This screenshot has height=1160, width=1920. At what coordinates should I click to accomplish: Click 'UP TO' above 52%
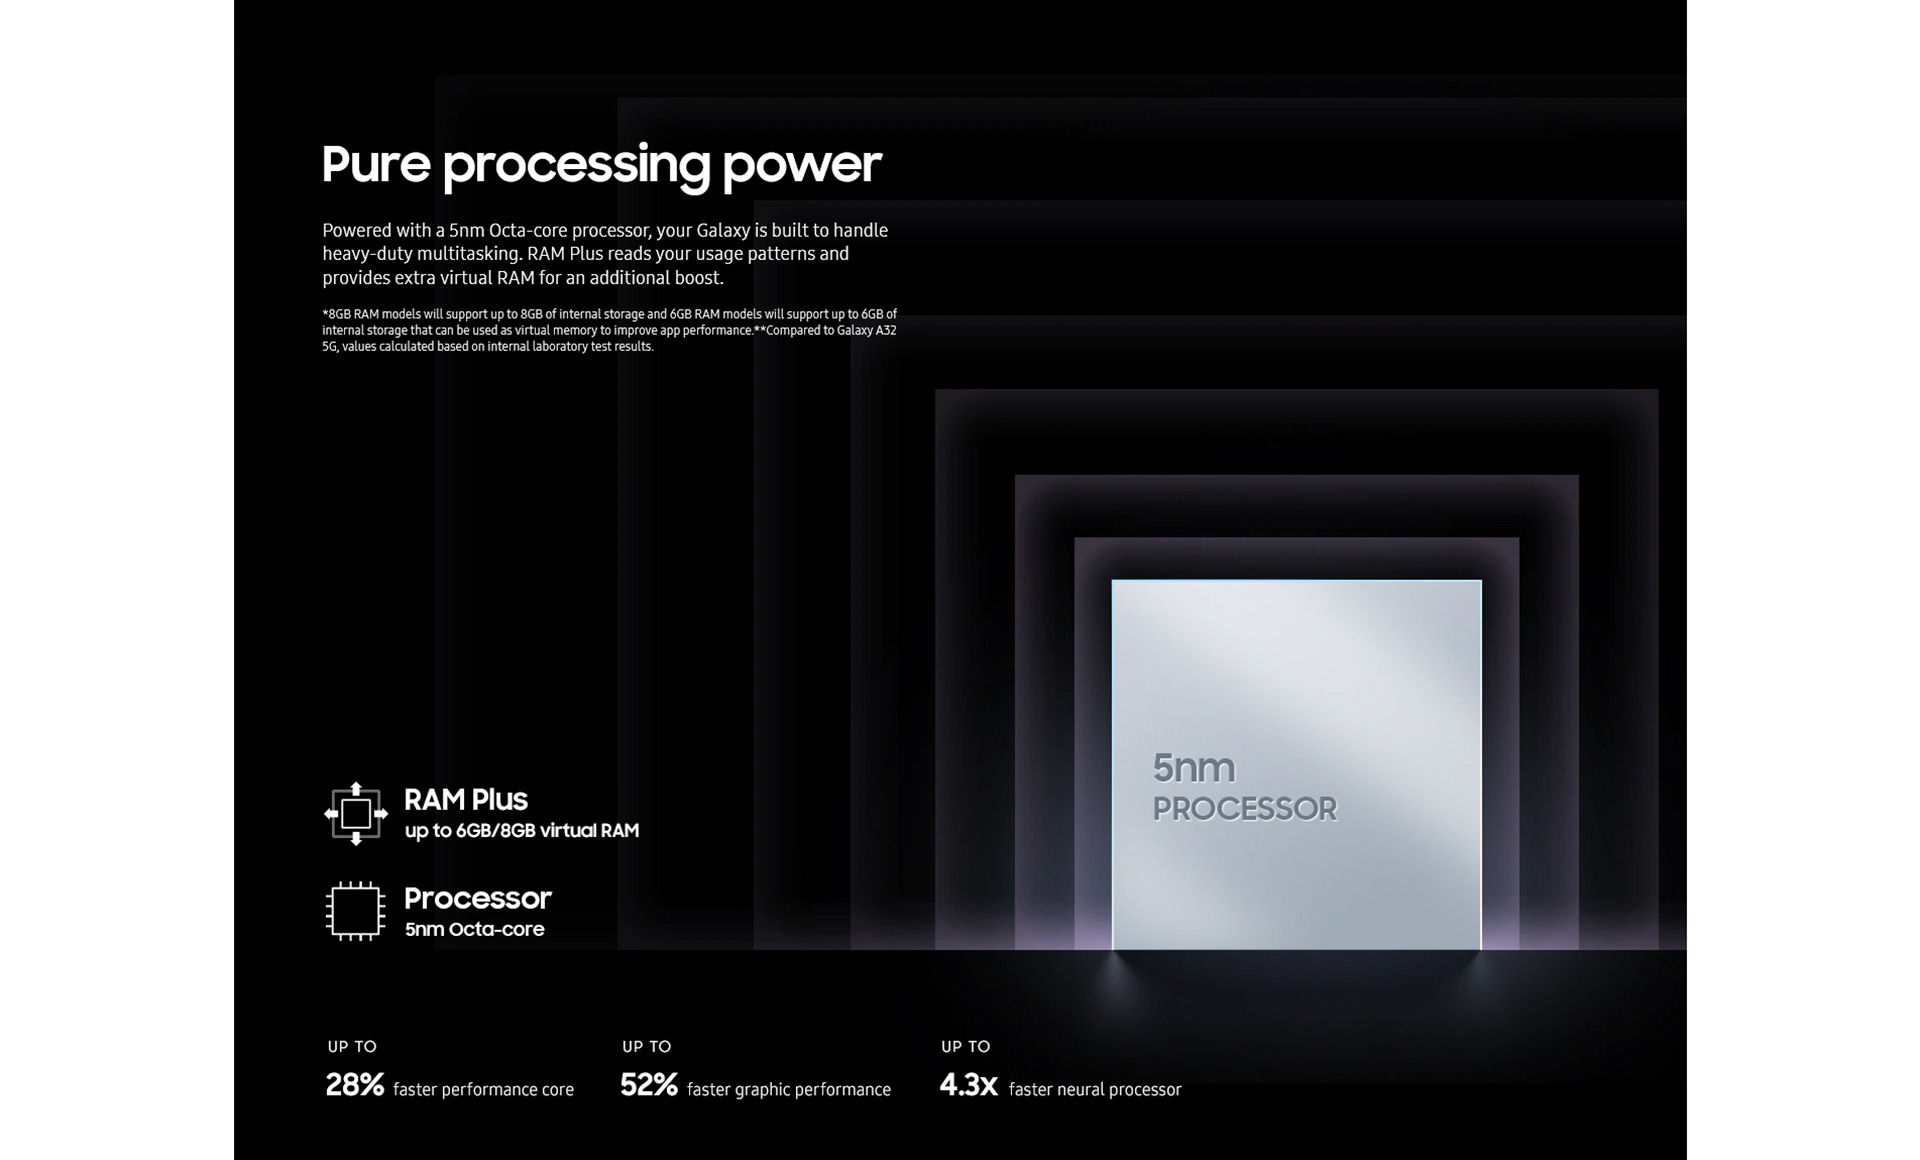coord(646,1047)
